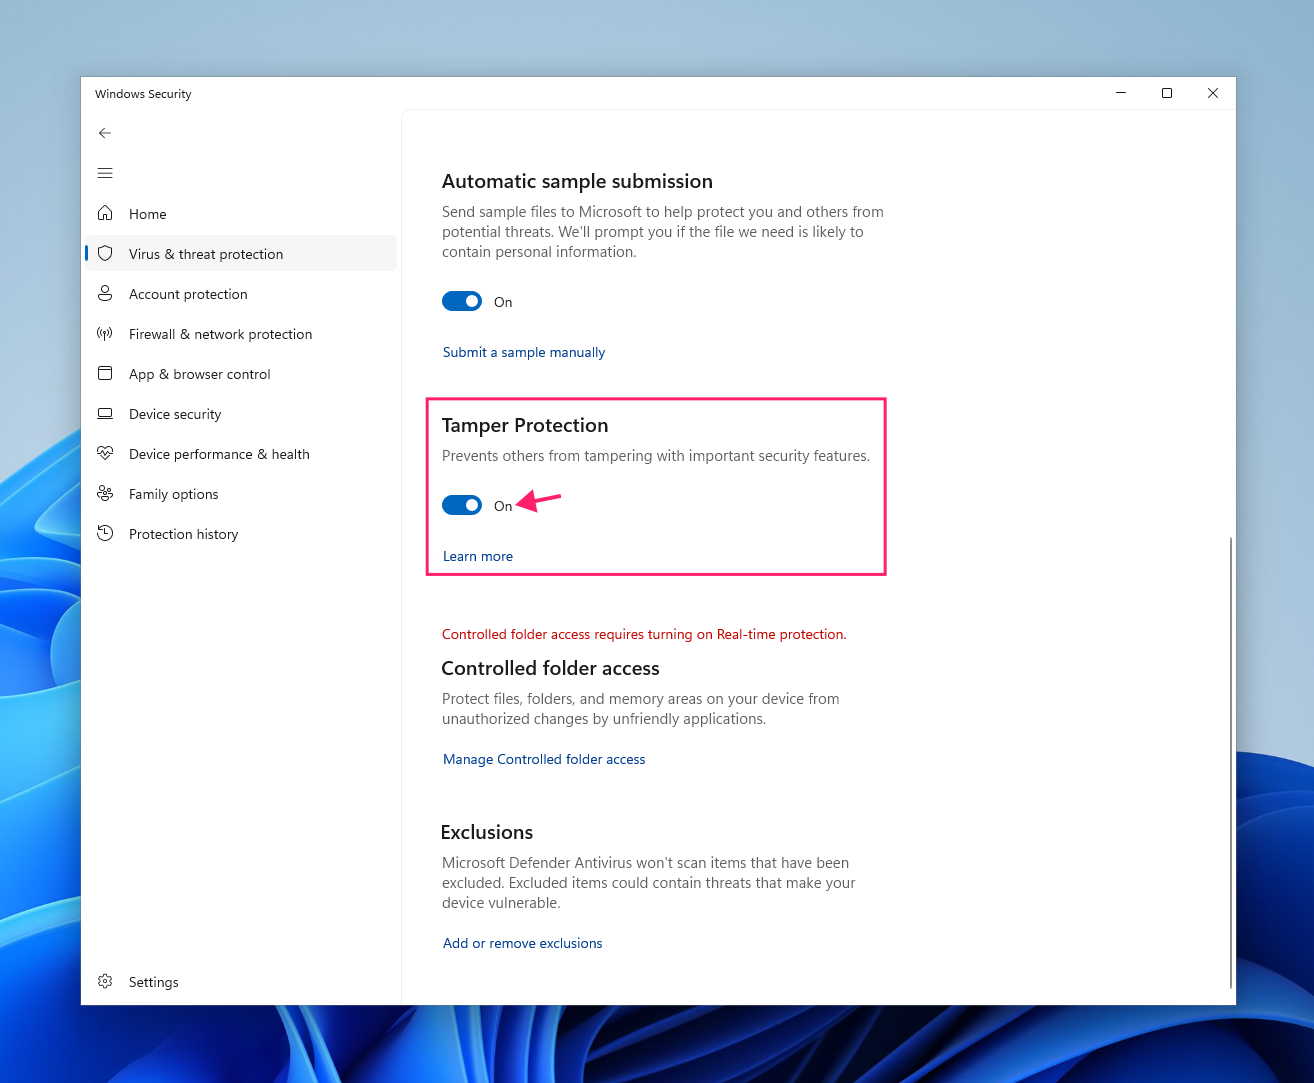Click the Exclusions heading
1314x1083 pixels.
(487, 832)
